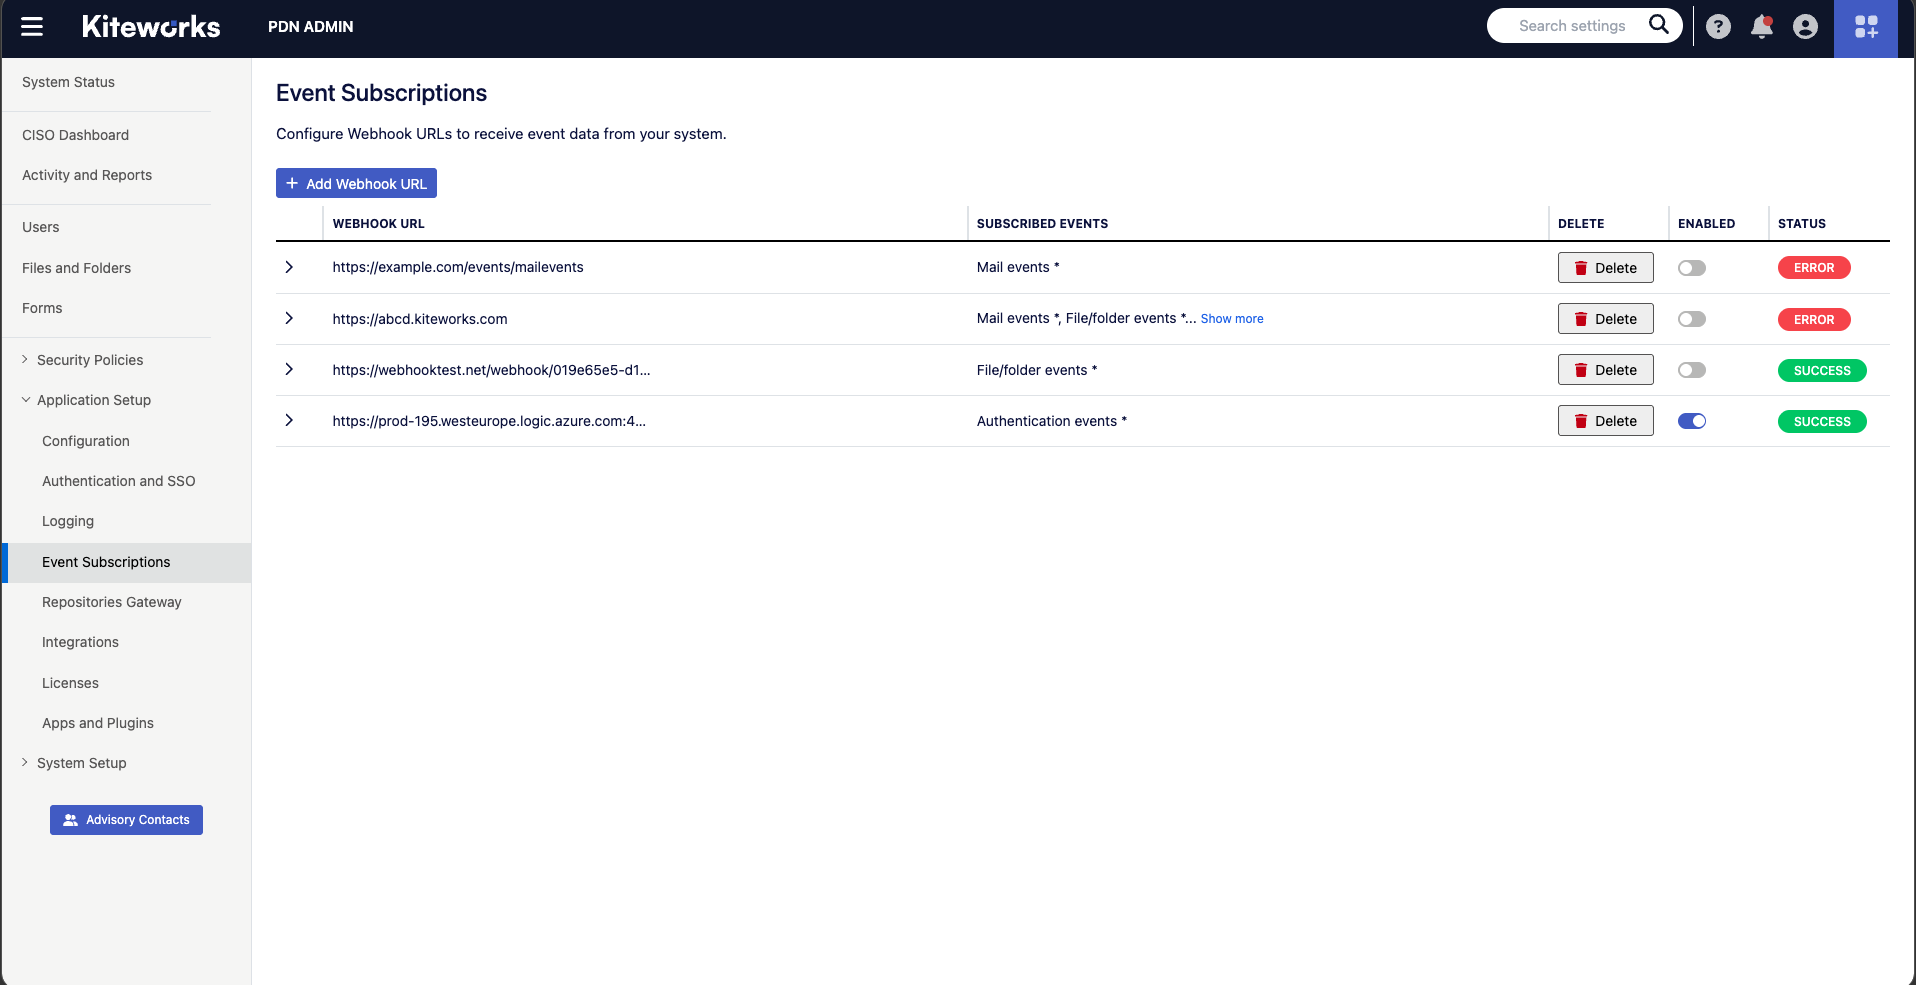Open the user account profile icon

coord(1805,27)
